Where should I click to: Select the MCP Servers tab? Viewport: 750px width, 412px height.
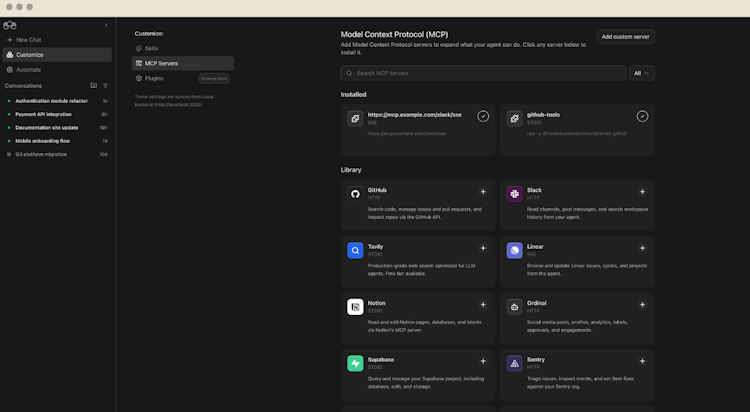(183, 63)
